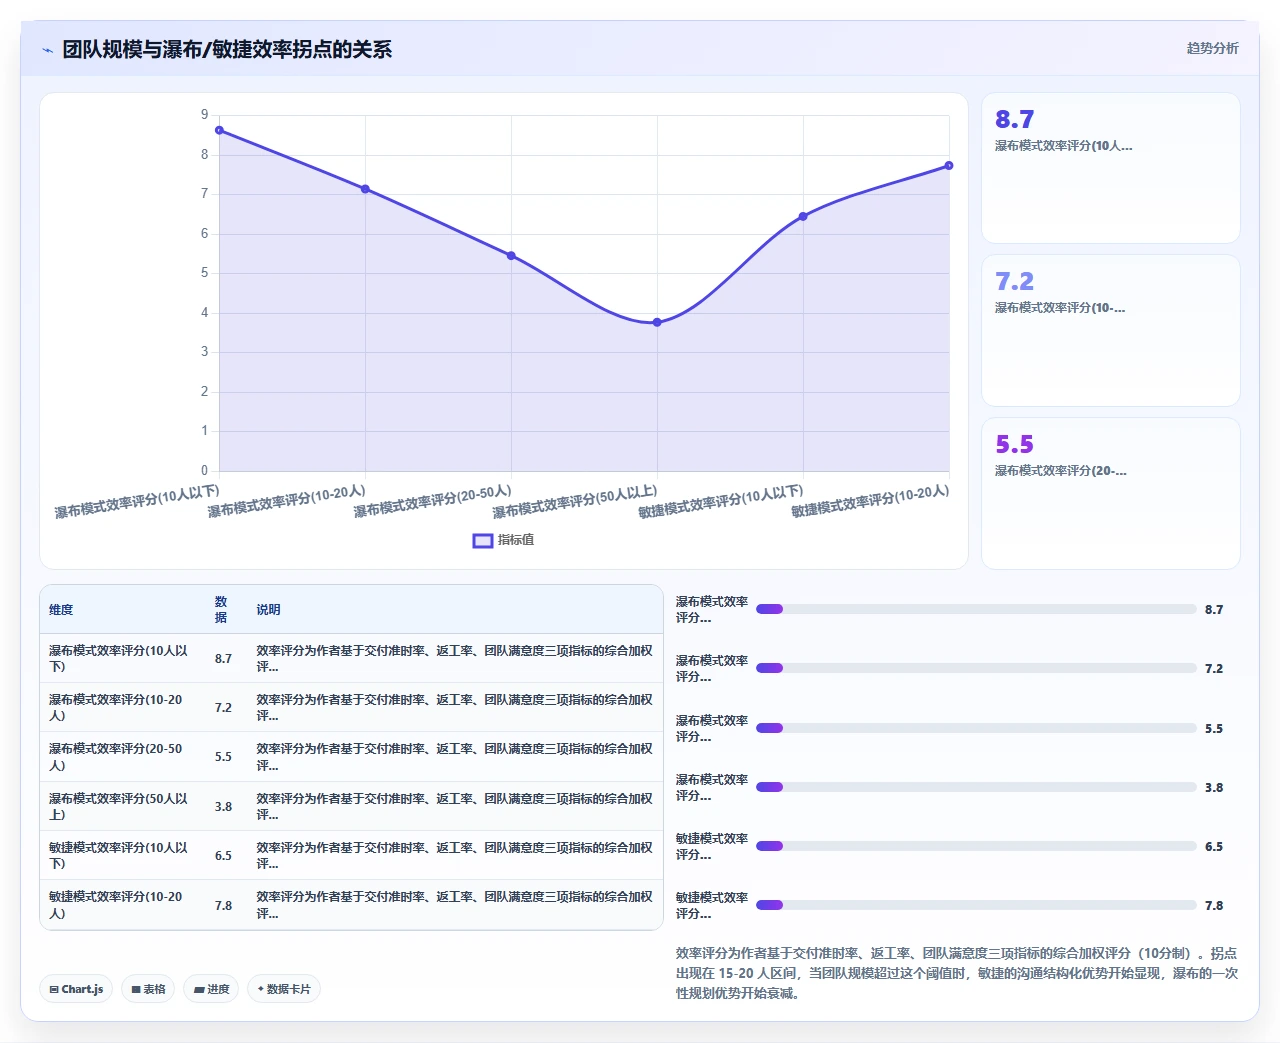Image resolution: width=1280 pixels, height=1043 pixels.
Task: Select the 表格 tag chip
Action: (148, 989)
